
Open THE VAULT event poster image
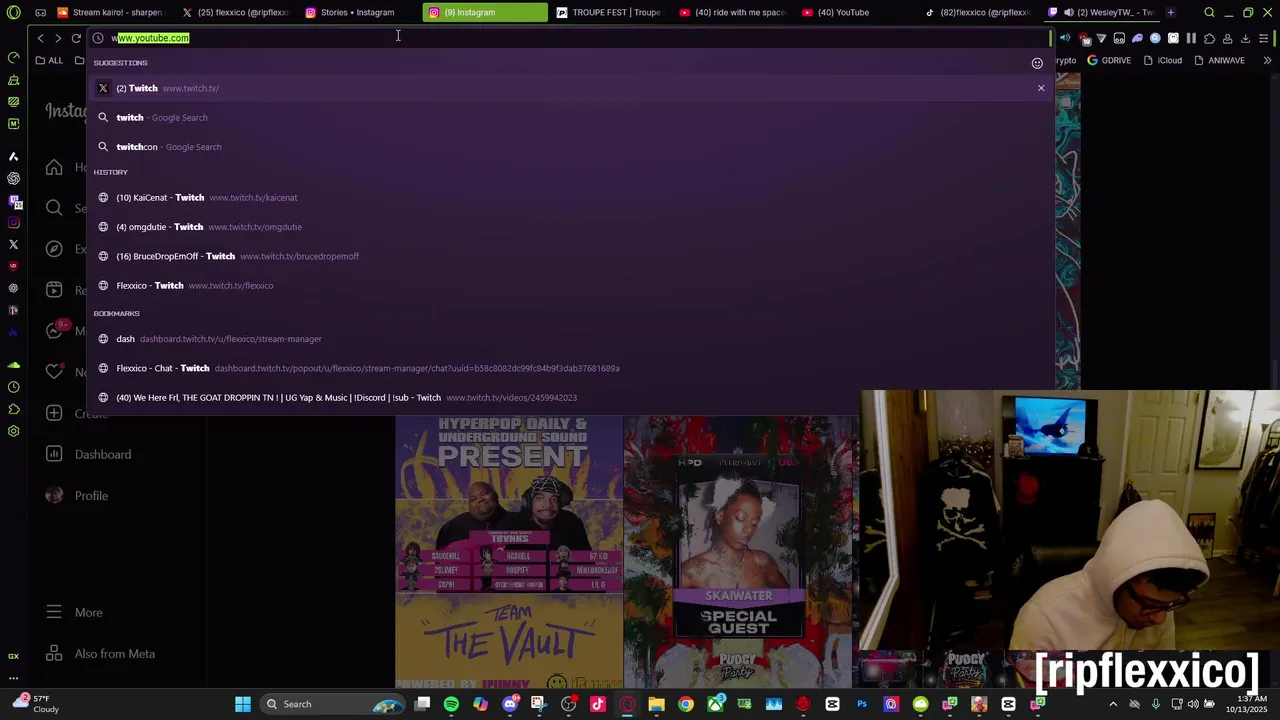tap(508, 552)
